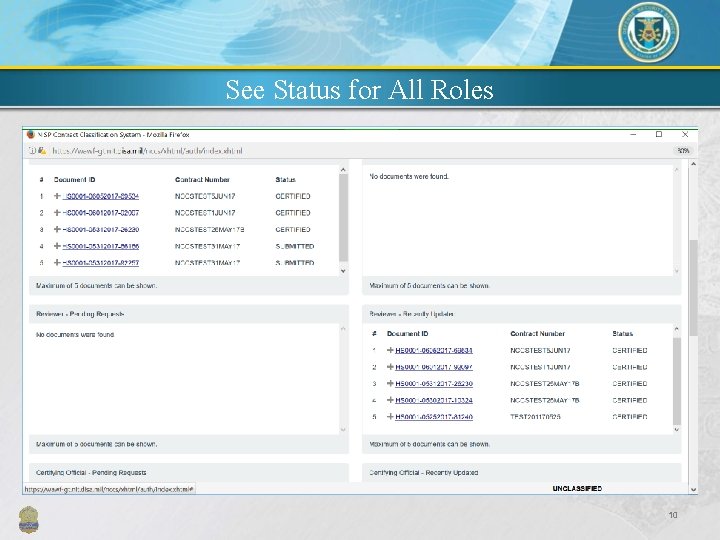Click scrollbar thumb in Reviewer Recently Updated list
This screenshot has height=540, width=720.
[x=676, y=381]
